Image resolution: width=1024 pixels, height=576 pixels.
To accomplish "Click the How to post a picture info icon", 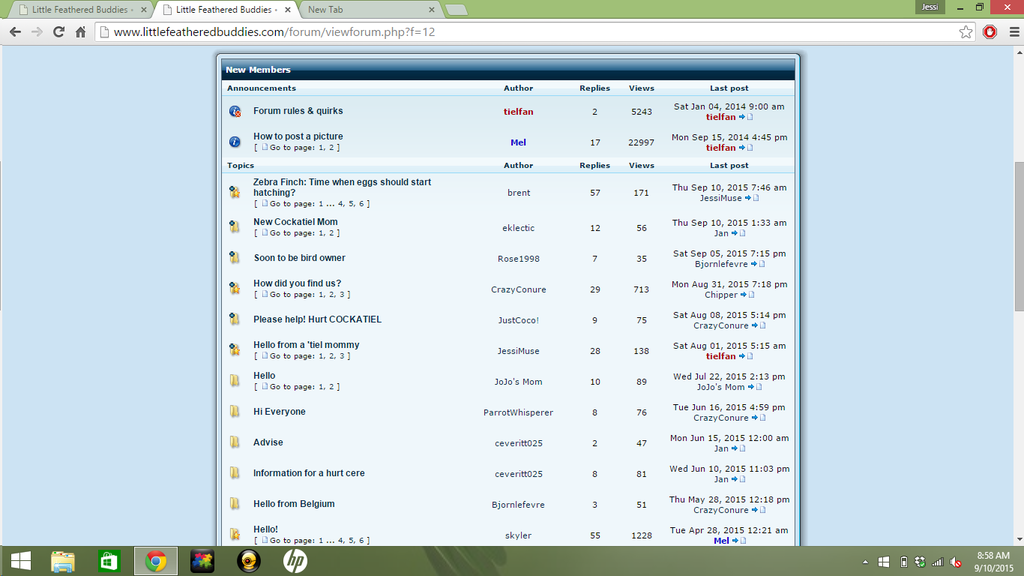I will (235, 142).
